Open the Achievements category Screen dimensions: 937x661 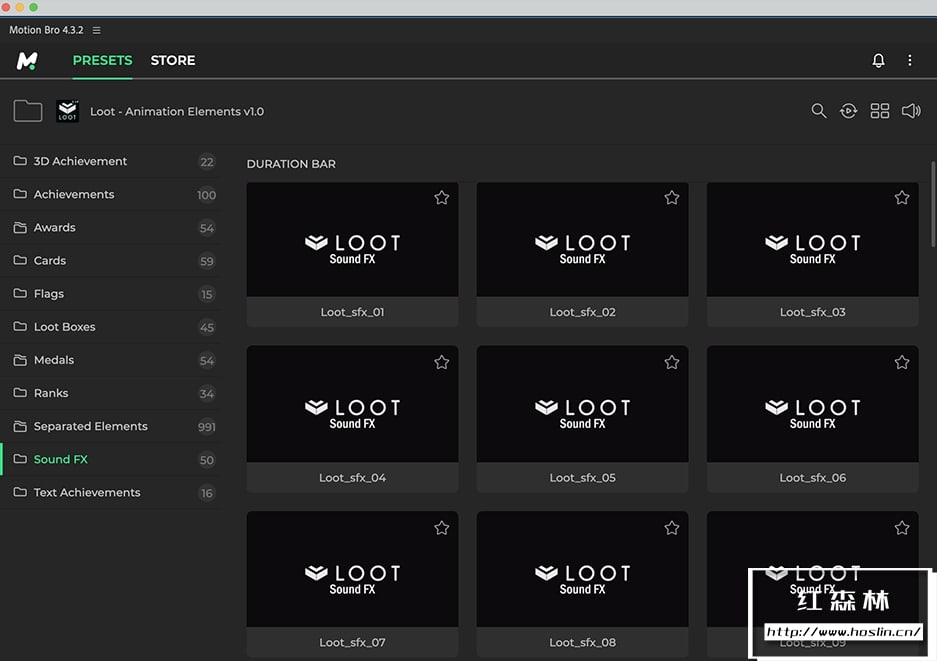coord(111,194)
